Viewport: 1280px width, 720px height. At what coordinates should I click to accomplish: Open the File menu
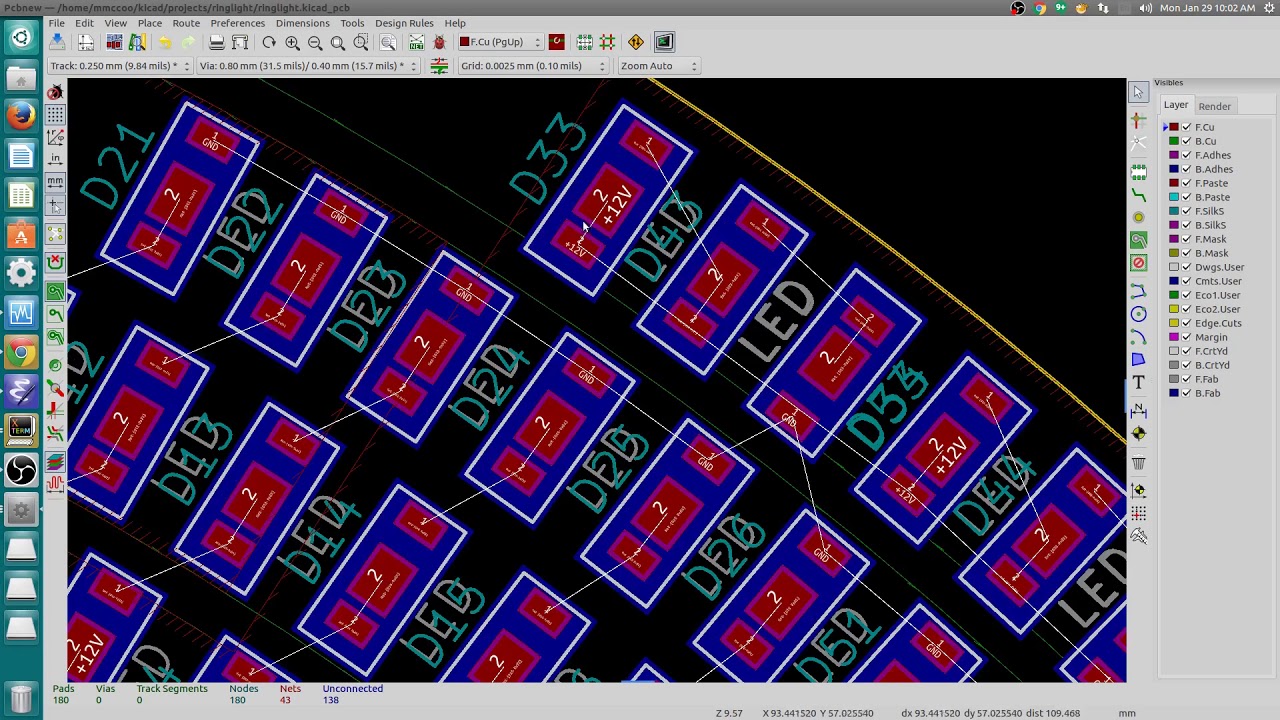pyautogui.click(x=57, y=23)
